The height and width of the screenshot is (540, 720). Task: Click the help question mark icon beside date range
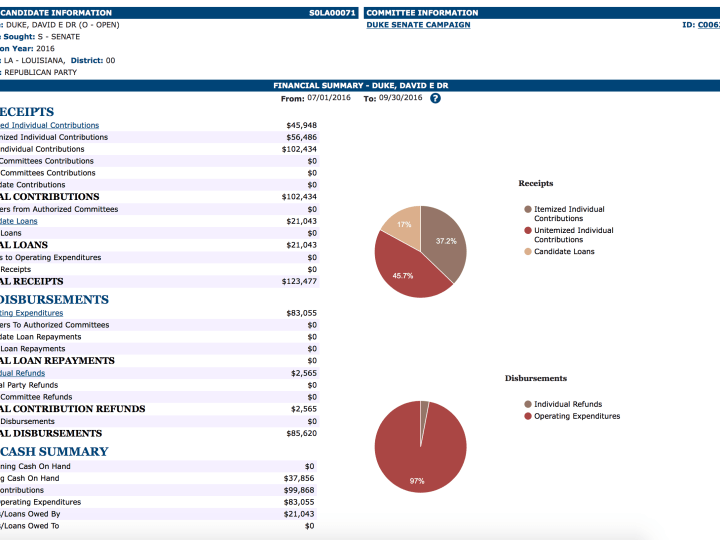[435, 99]
